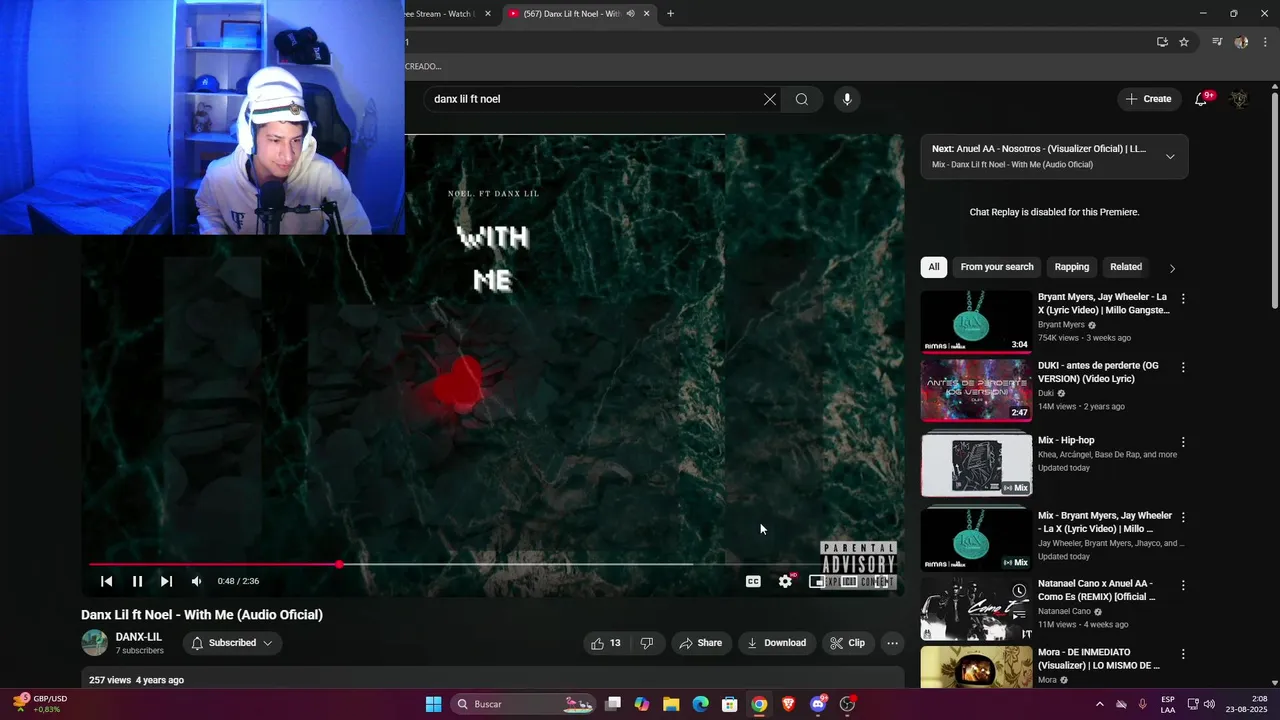
Task: Toggle closed captions in the player
Action: pyautogui.click(x=753, y=581)
